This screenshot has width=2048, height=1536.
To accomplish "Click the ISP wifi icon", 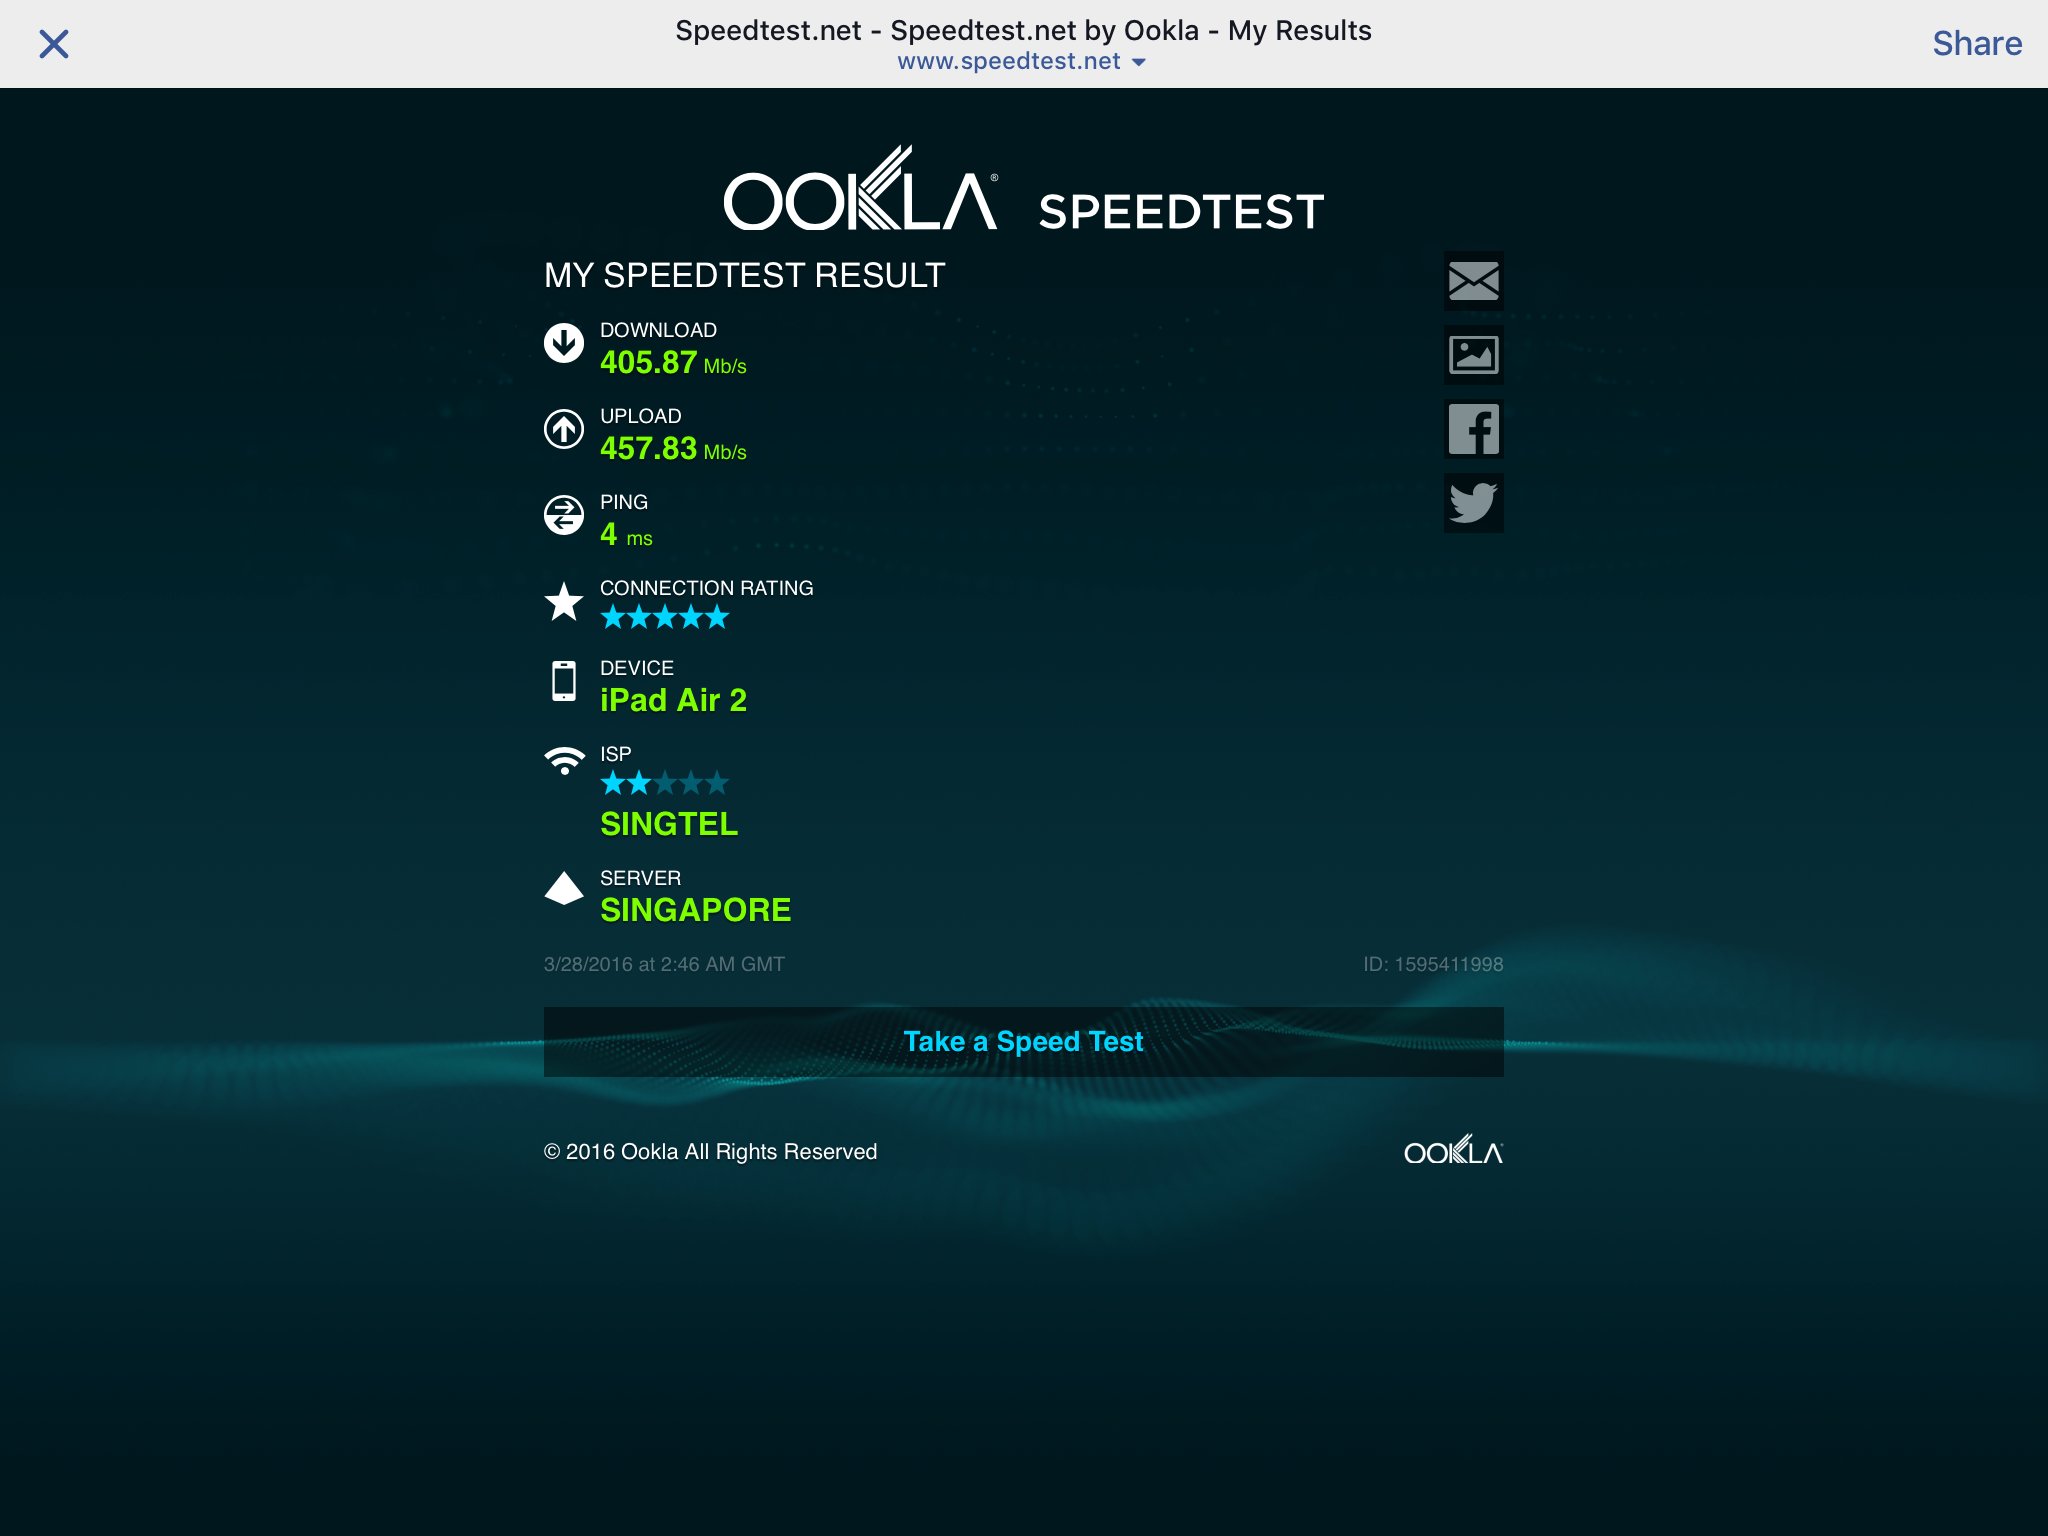I will click(x=564, y=761).
